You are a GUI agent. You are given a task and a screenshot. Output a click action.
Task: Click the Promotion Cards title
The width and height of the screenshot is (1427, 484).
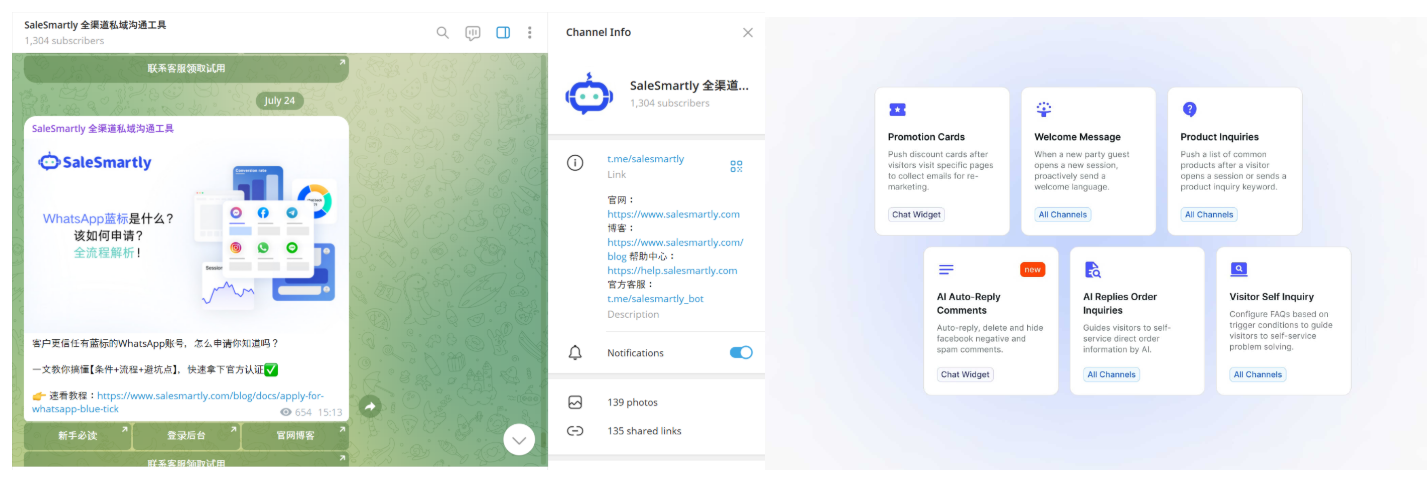tap(926, 137)
